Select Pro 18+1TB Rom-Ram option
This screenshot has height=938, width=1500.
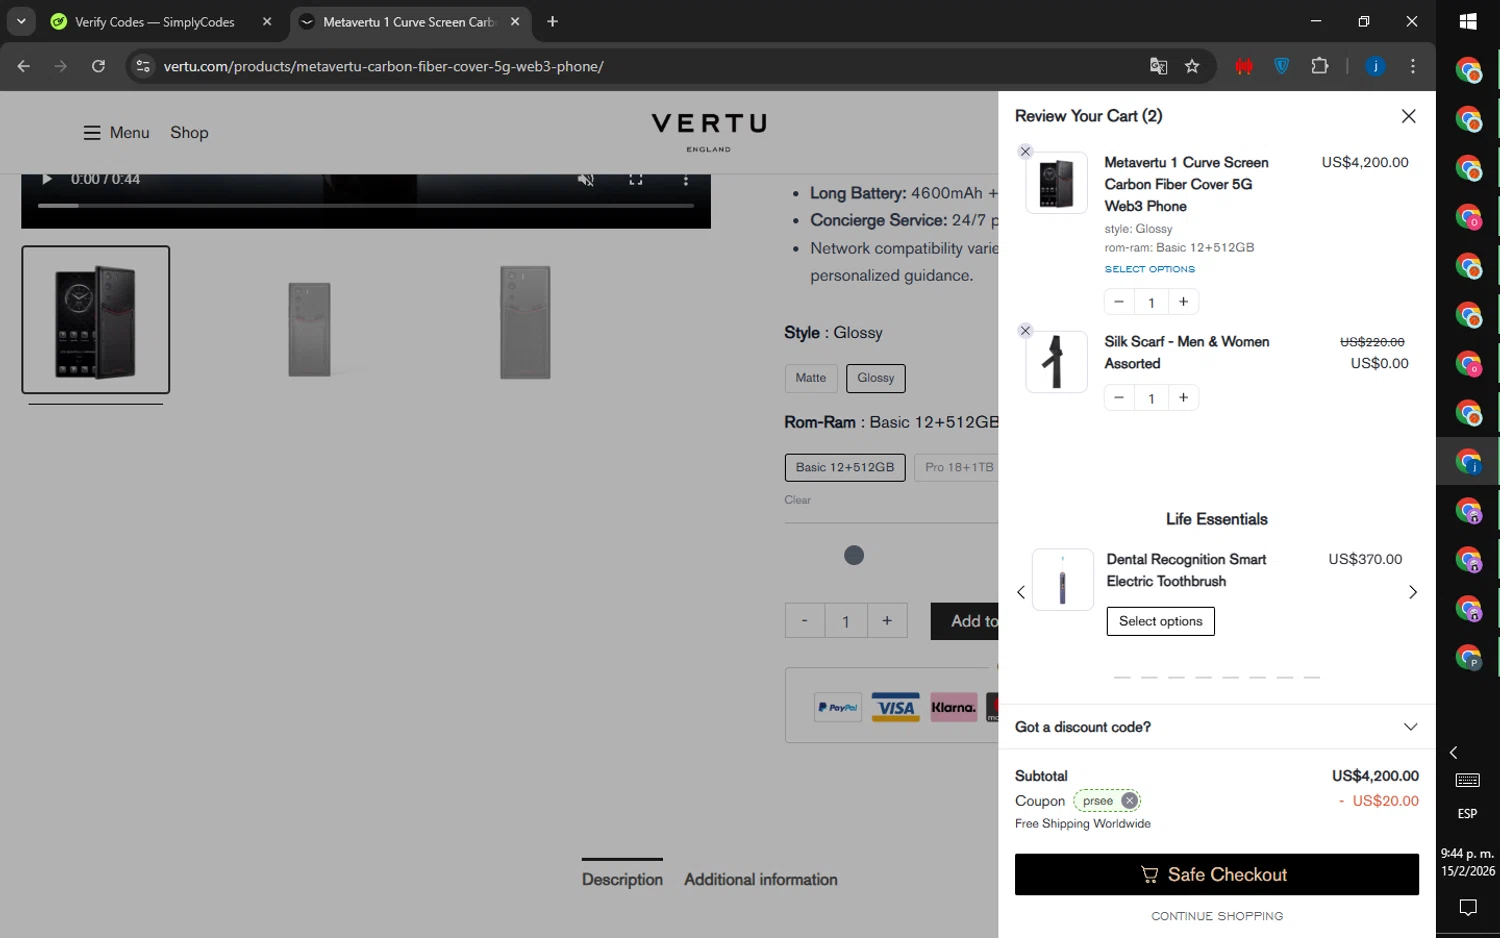[957, 467]
